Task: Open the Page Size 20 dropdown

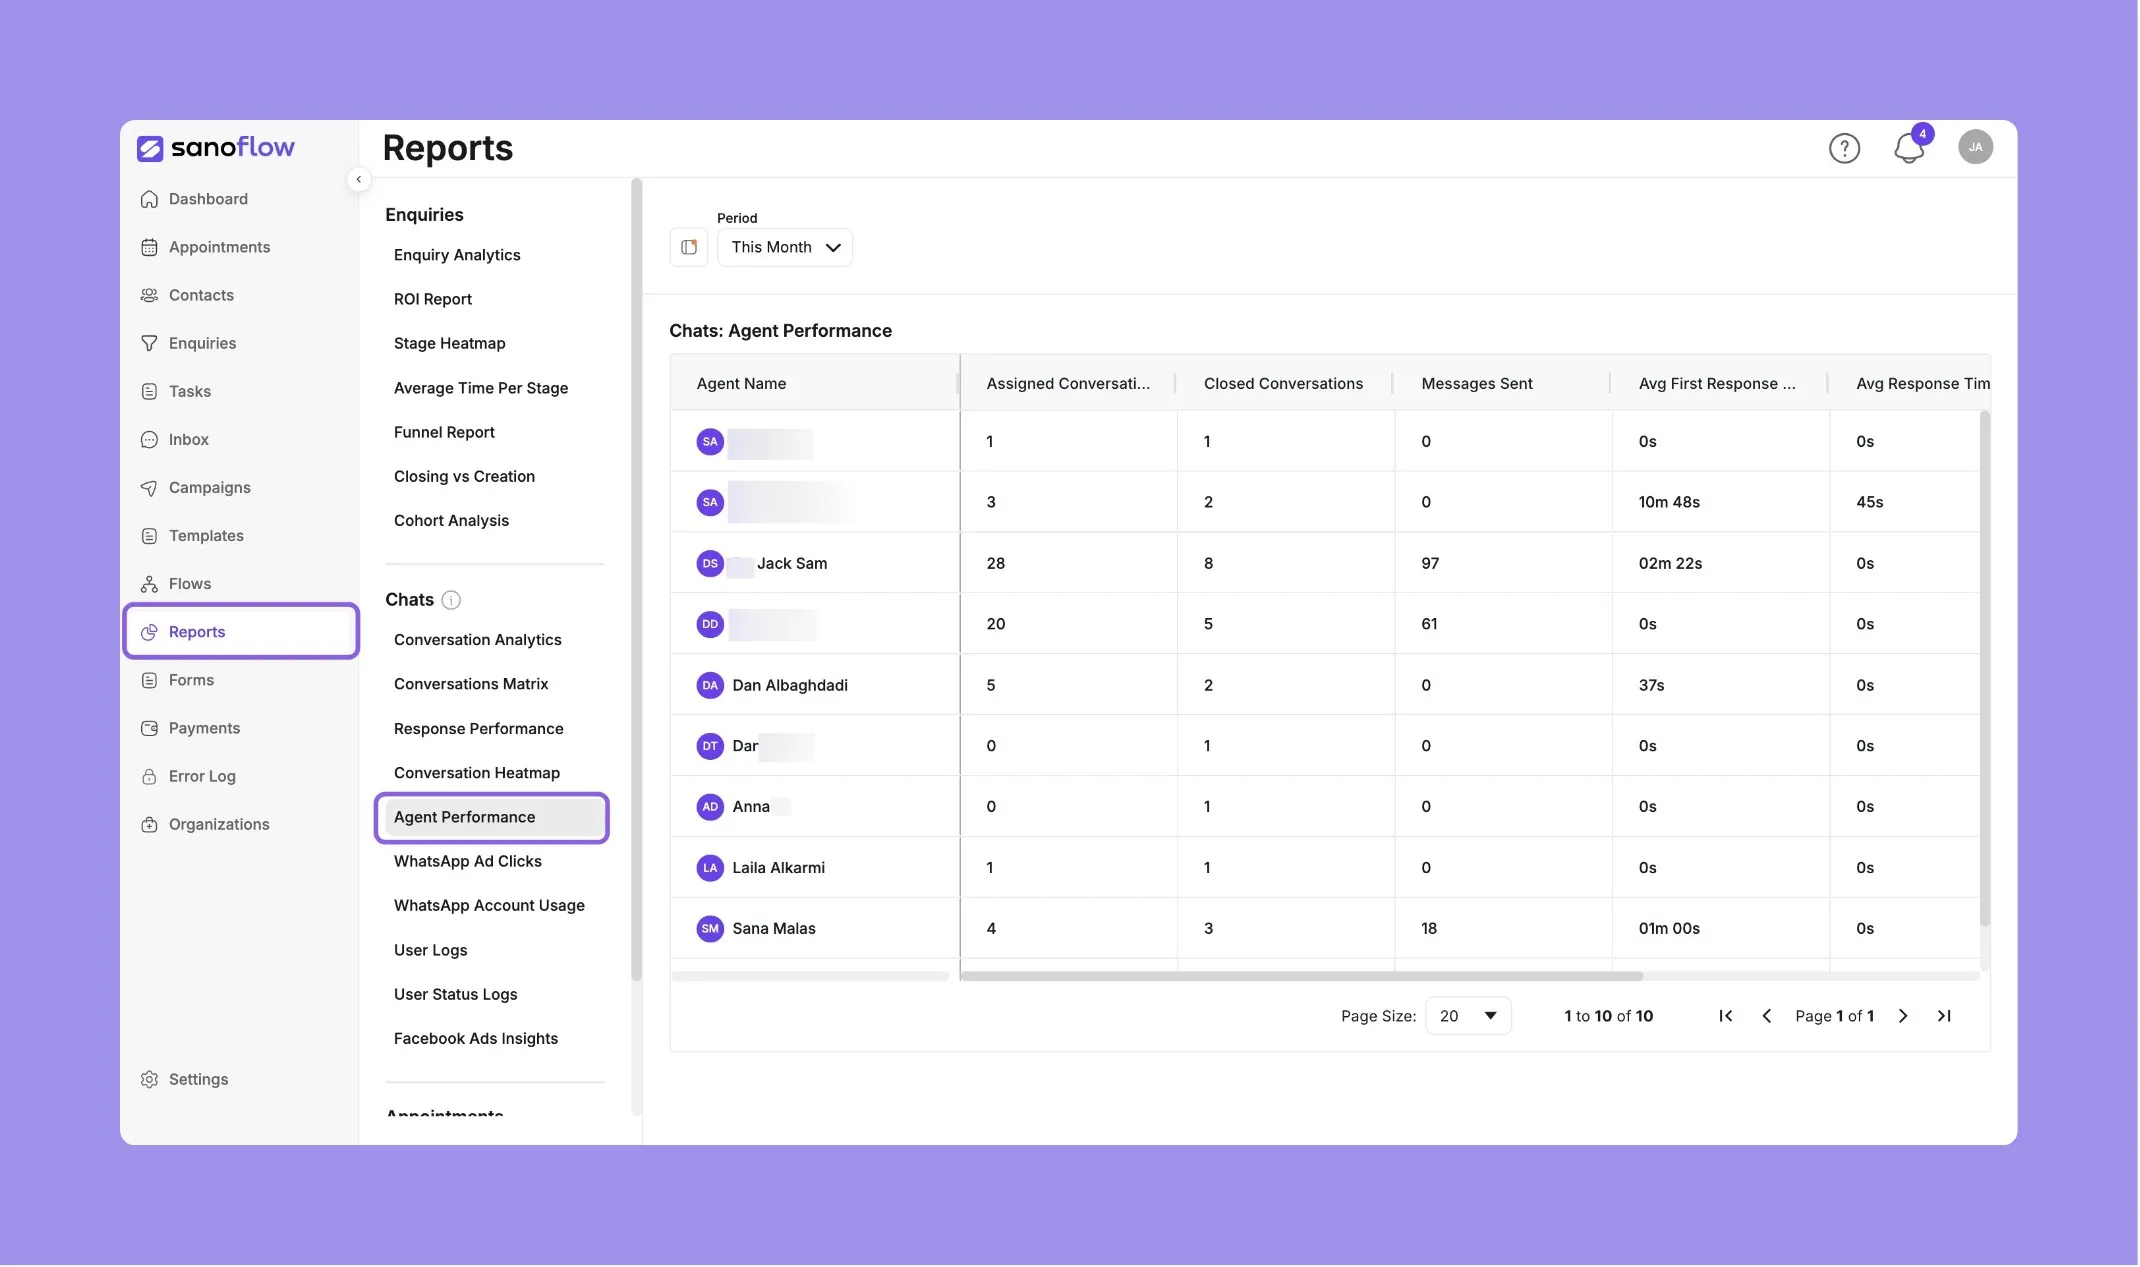Action: click(x=1468, y=1016)
